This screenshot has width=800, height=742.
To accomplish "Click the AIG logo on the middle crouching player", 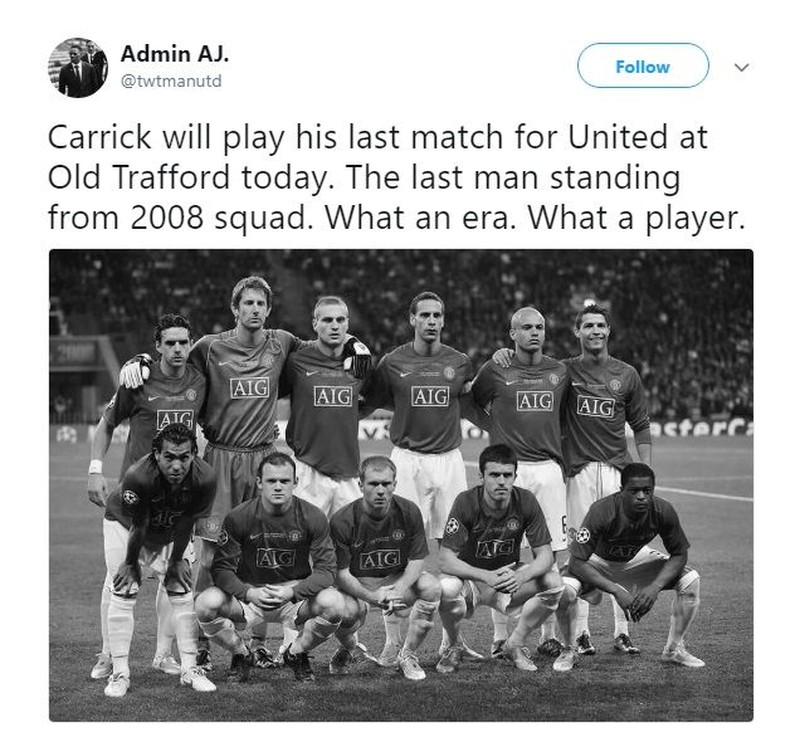I will pos(380,560).
